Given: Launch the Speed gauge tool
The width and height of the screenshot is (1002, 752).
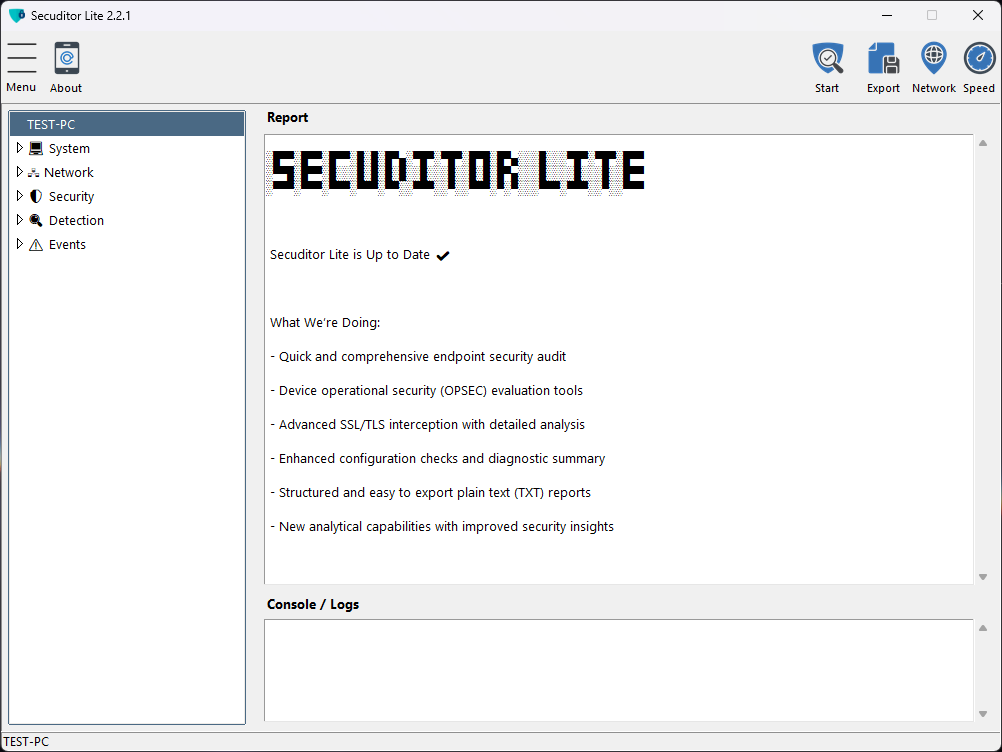Looking at the screenshot, I should (x=979, y=59).
